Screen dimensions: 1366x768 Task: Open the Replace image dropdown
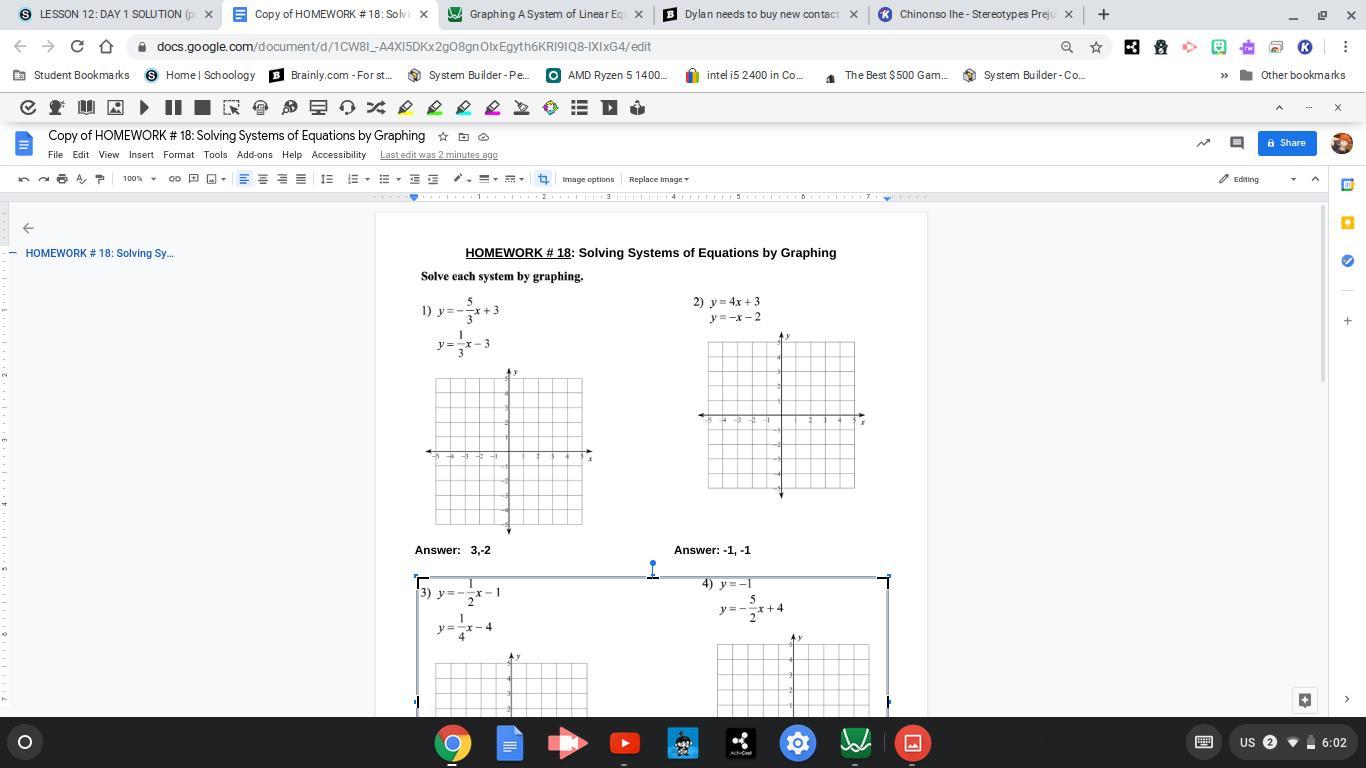click(x=658, y=179)
